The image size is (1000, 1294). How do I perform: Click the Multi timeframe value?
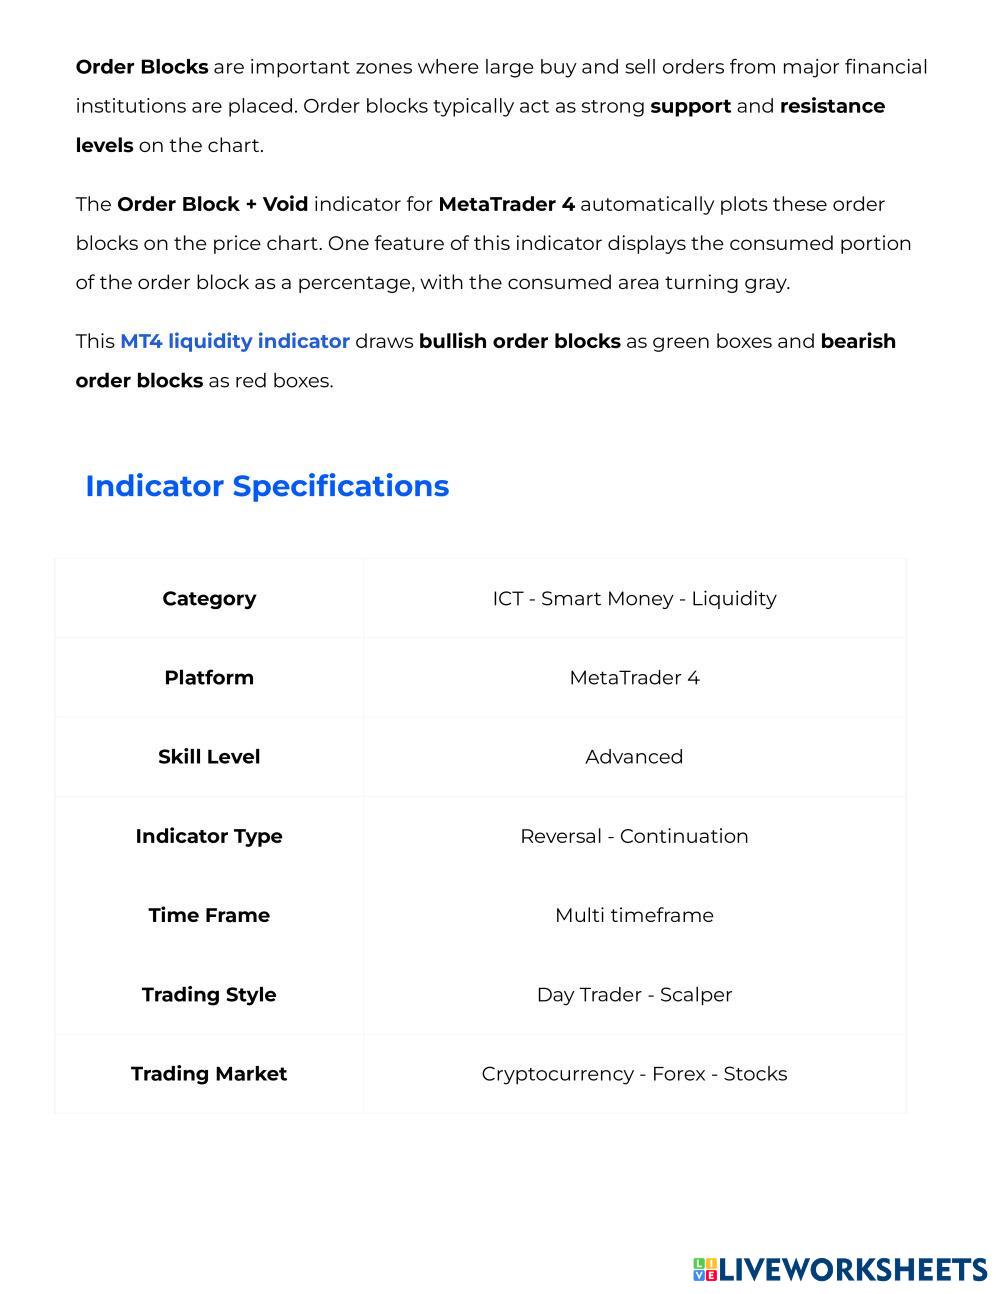[634, 915]
